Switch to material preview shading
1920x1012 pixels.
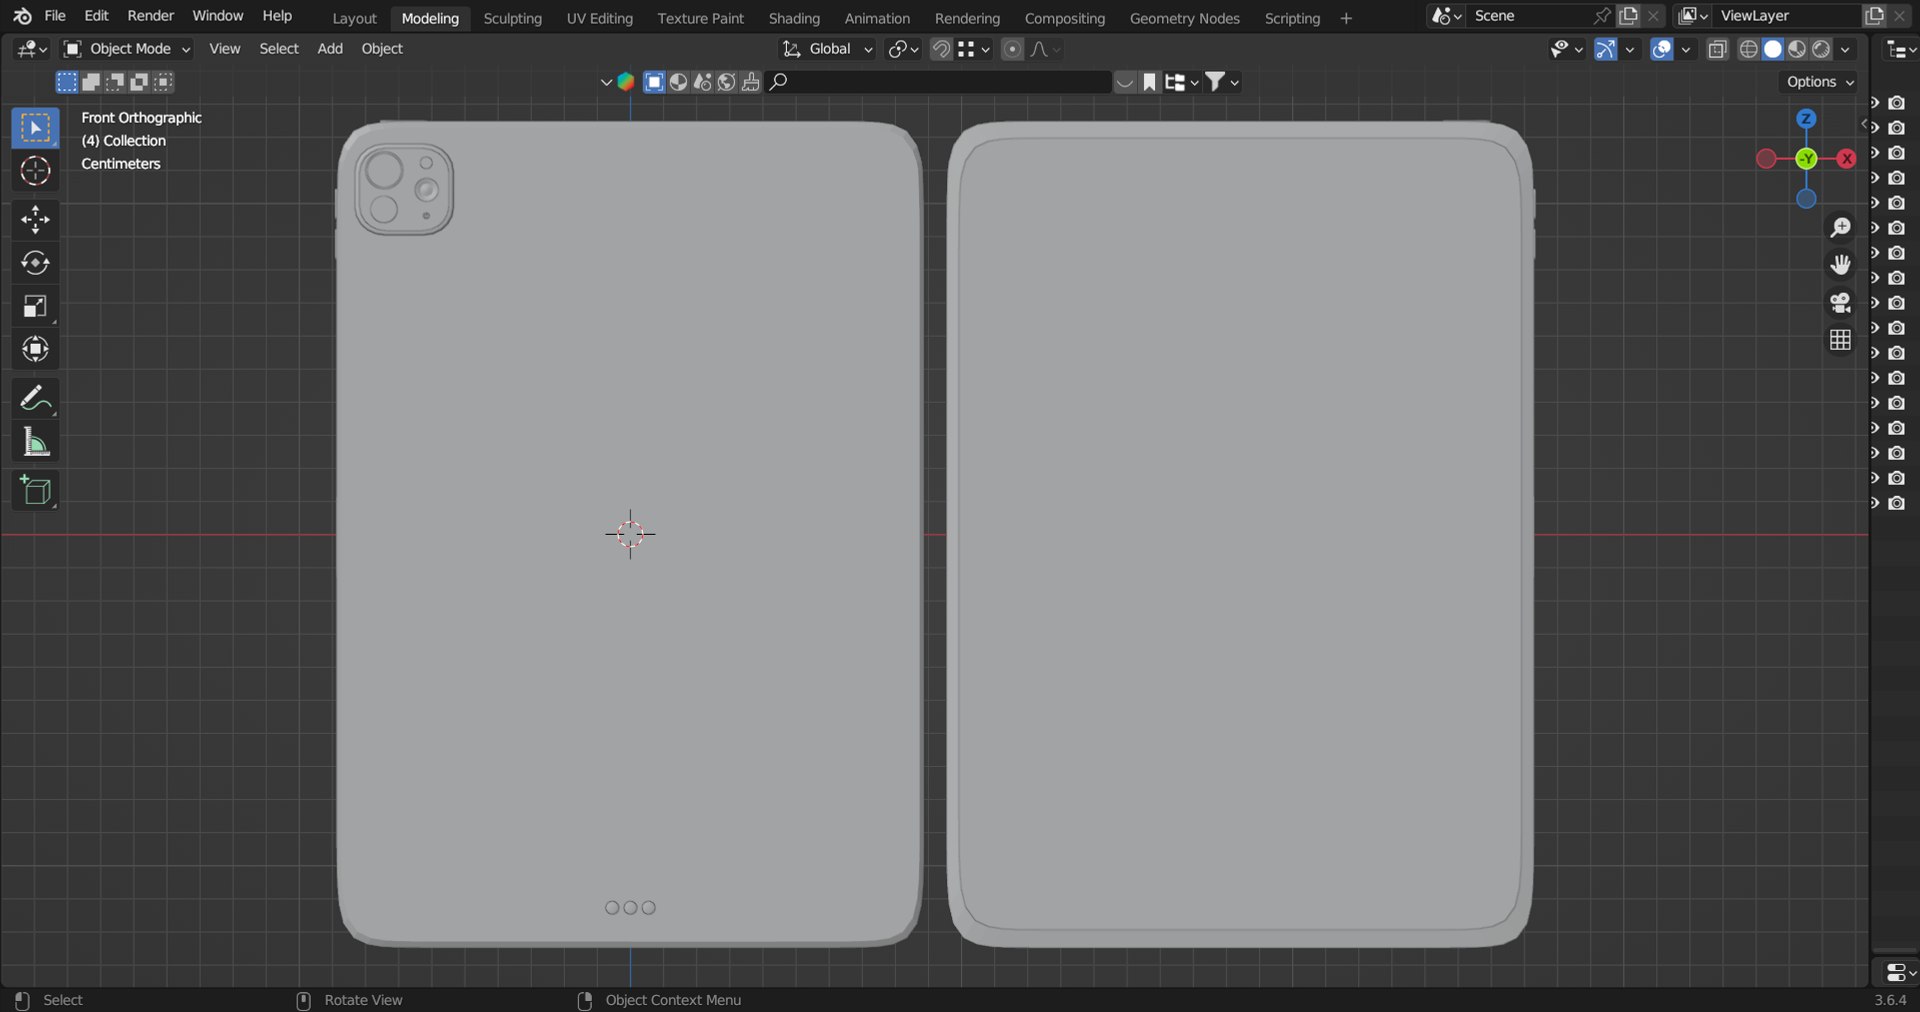click(x=1797, y=49)
